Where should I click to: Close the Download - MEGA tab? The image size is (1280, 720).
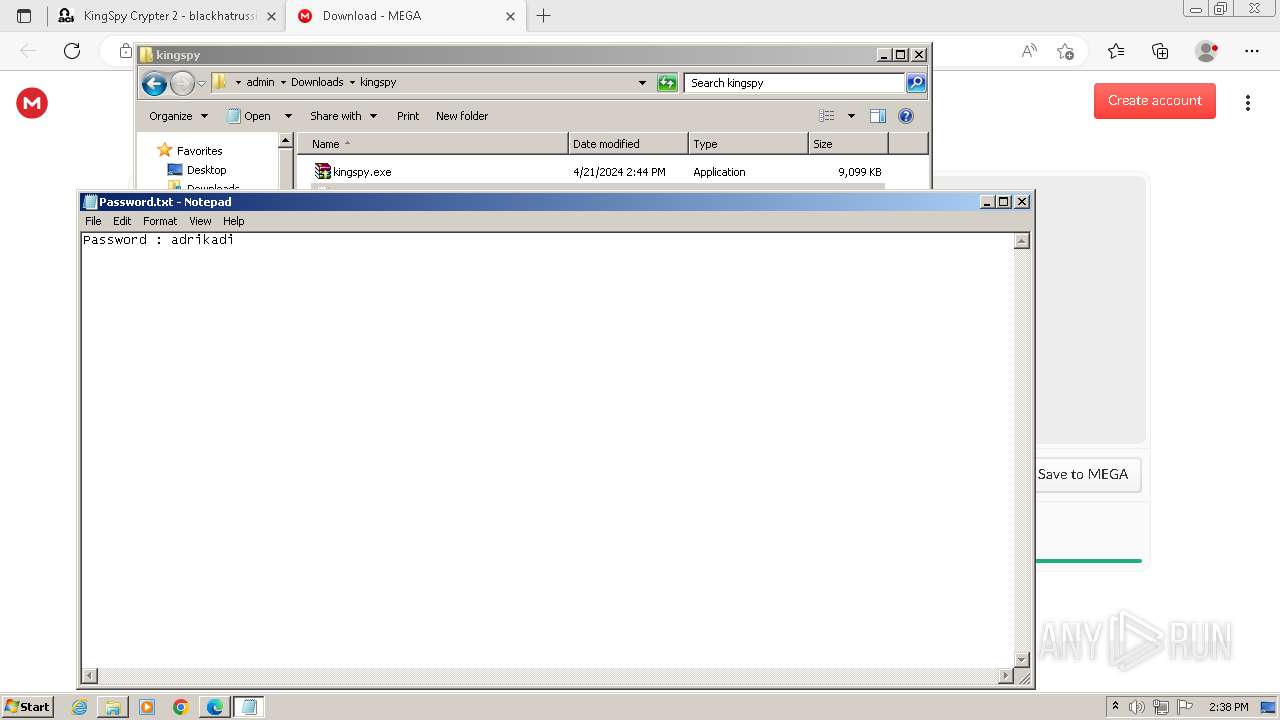[510, 16]
